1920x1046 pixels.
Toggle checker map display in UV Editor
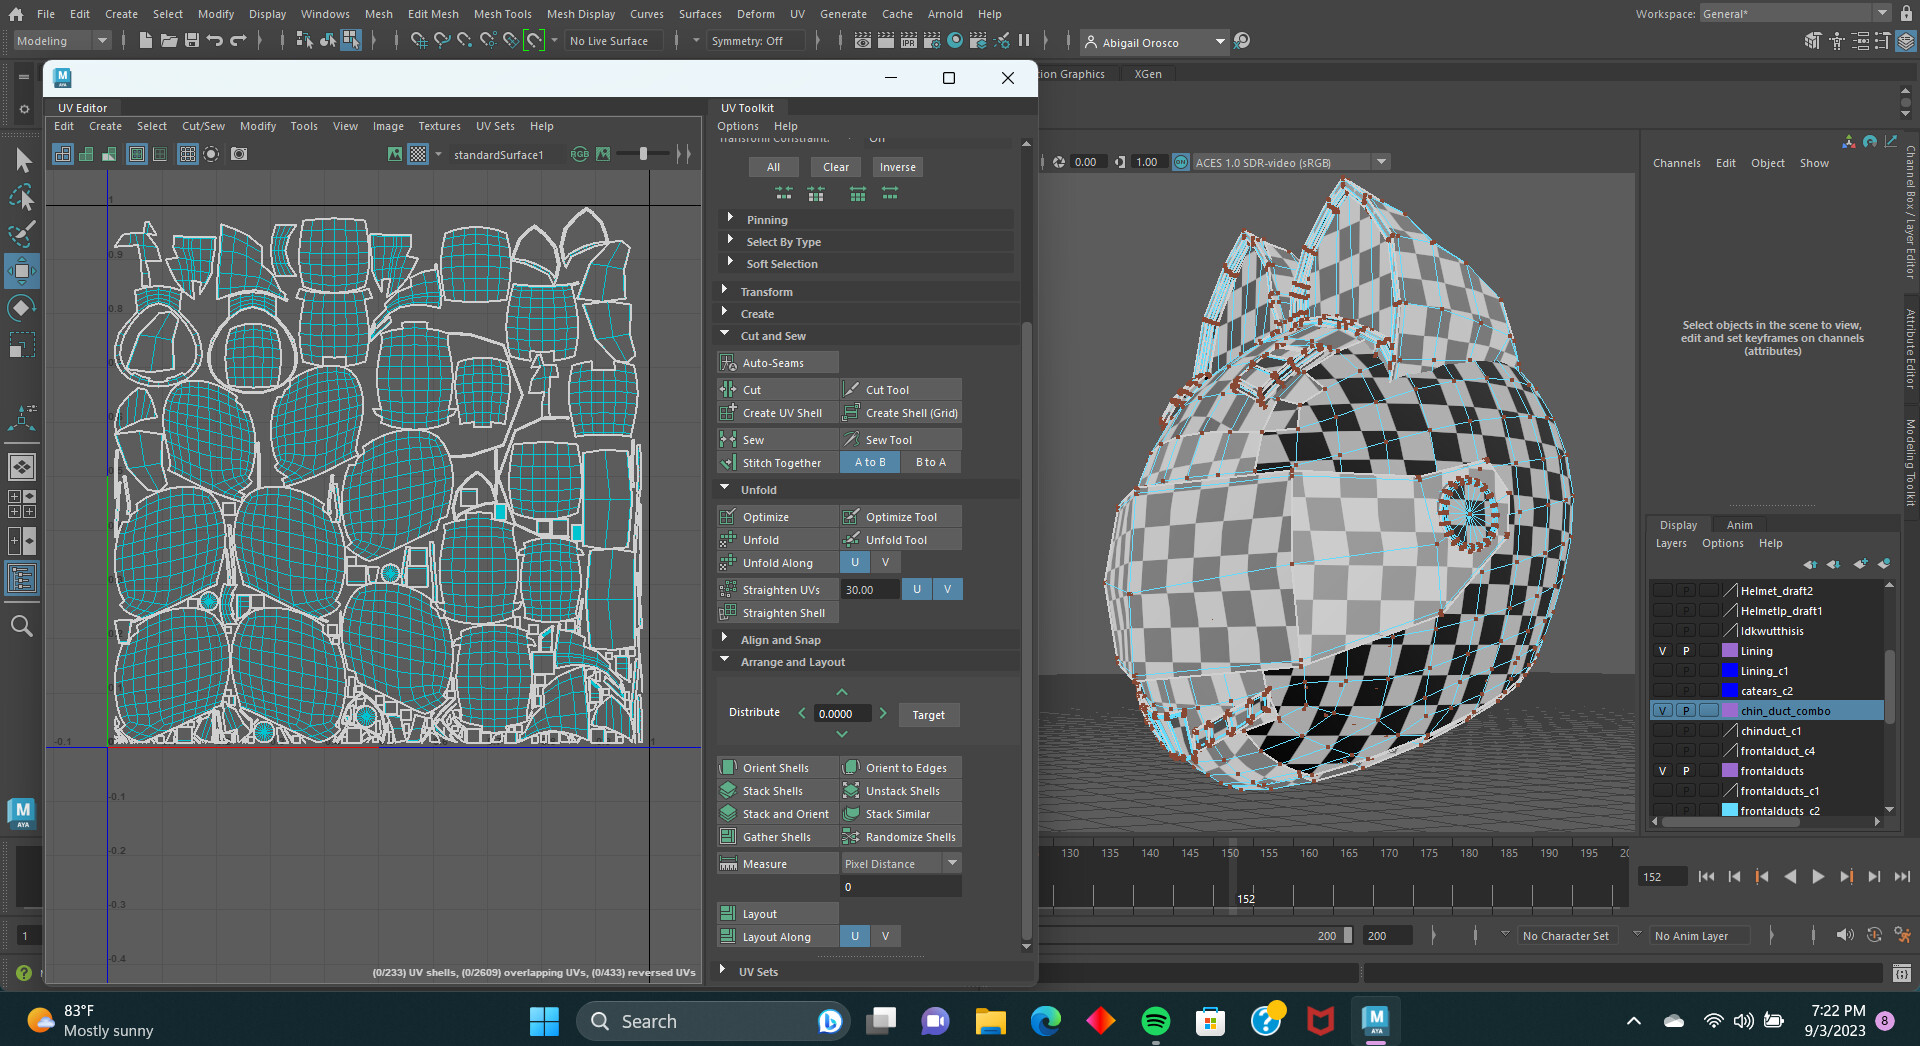tap(418, 154)
